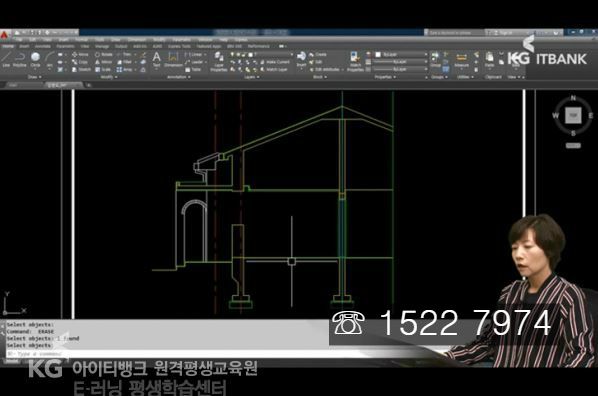Viewport: 598px width, 396px height.
Task: Expand the Modify panel
Action: pos(109,77)
